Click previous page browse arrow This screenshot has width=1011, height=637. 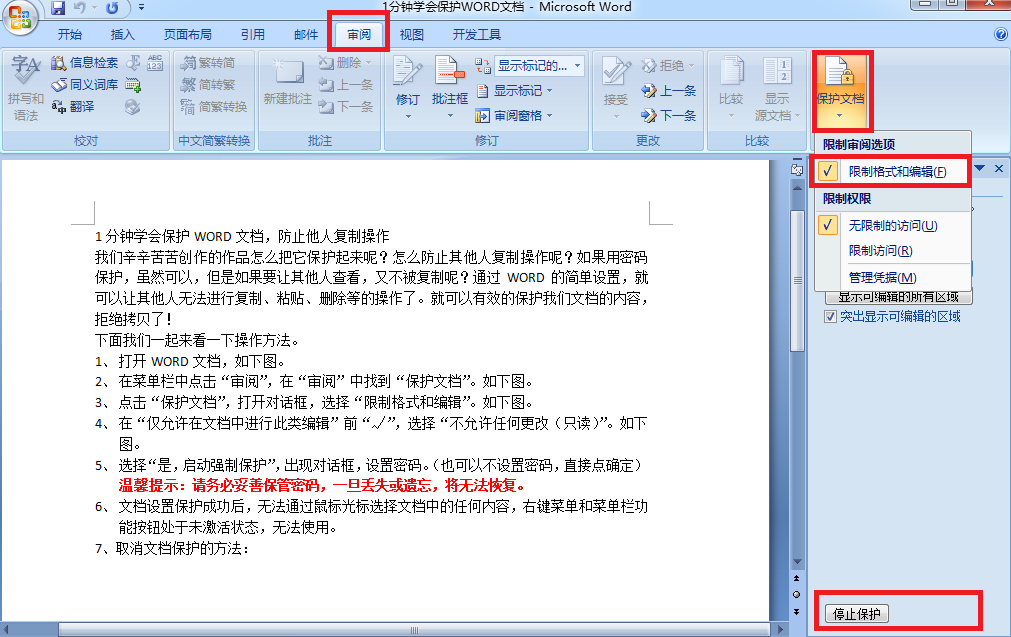pyautogui.click(x=797, y=578)
